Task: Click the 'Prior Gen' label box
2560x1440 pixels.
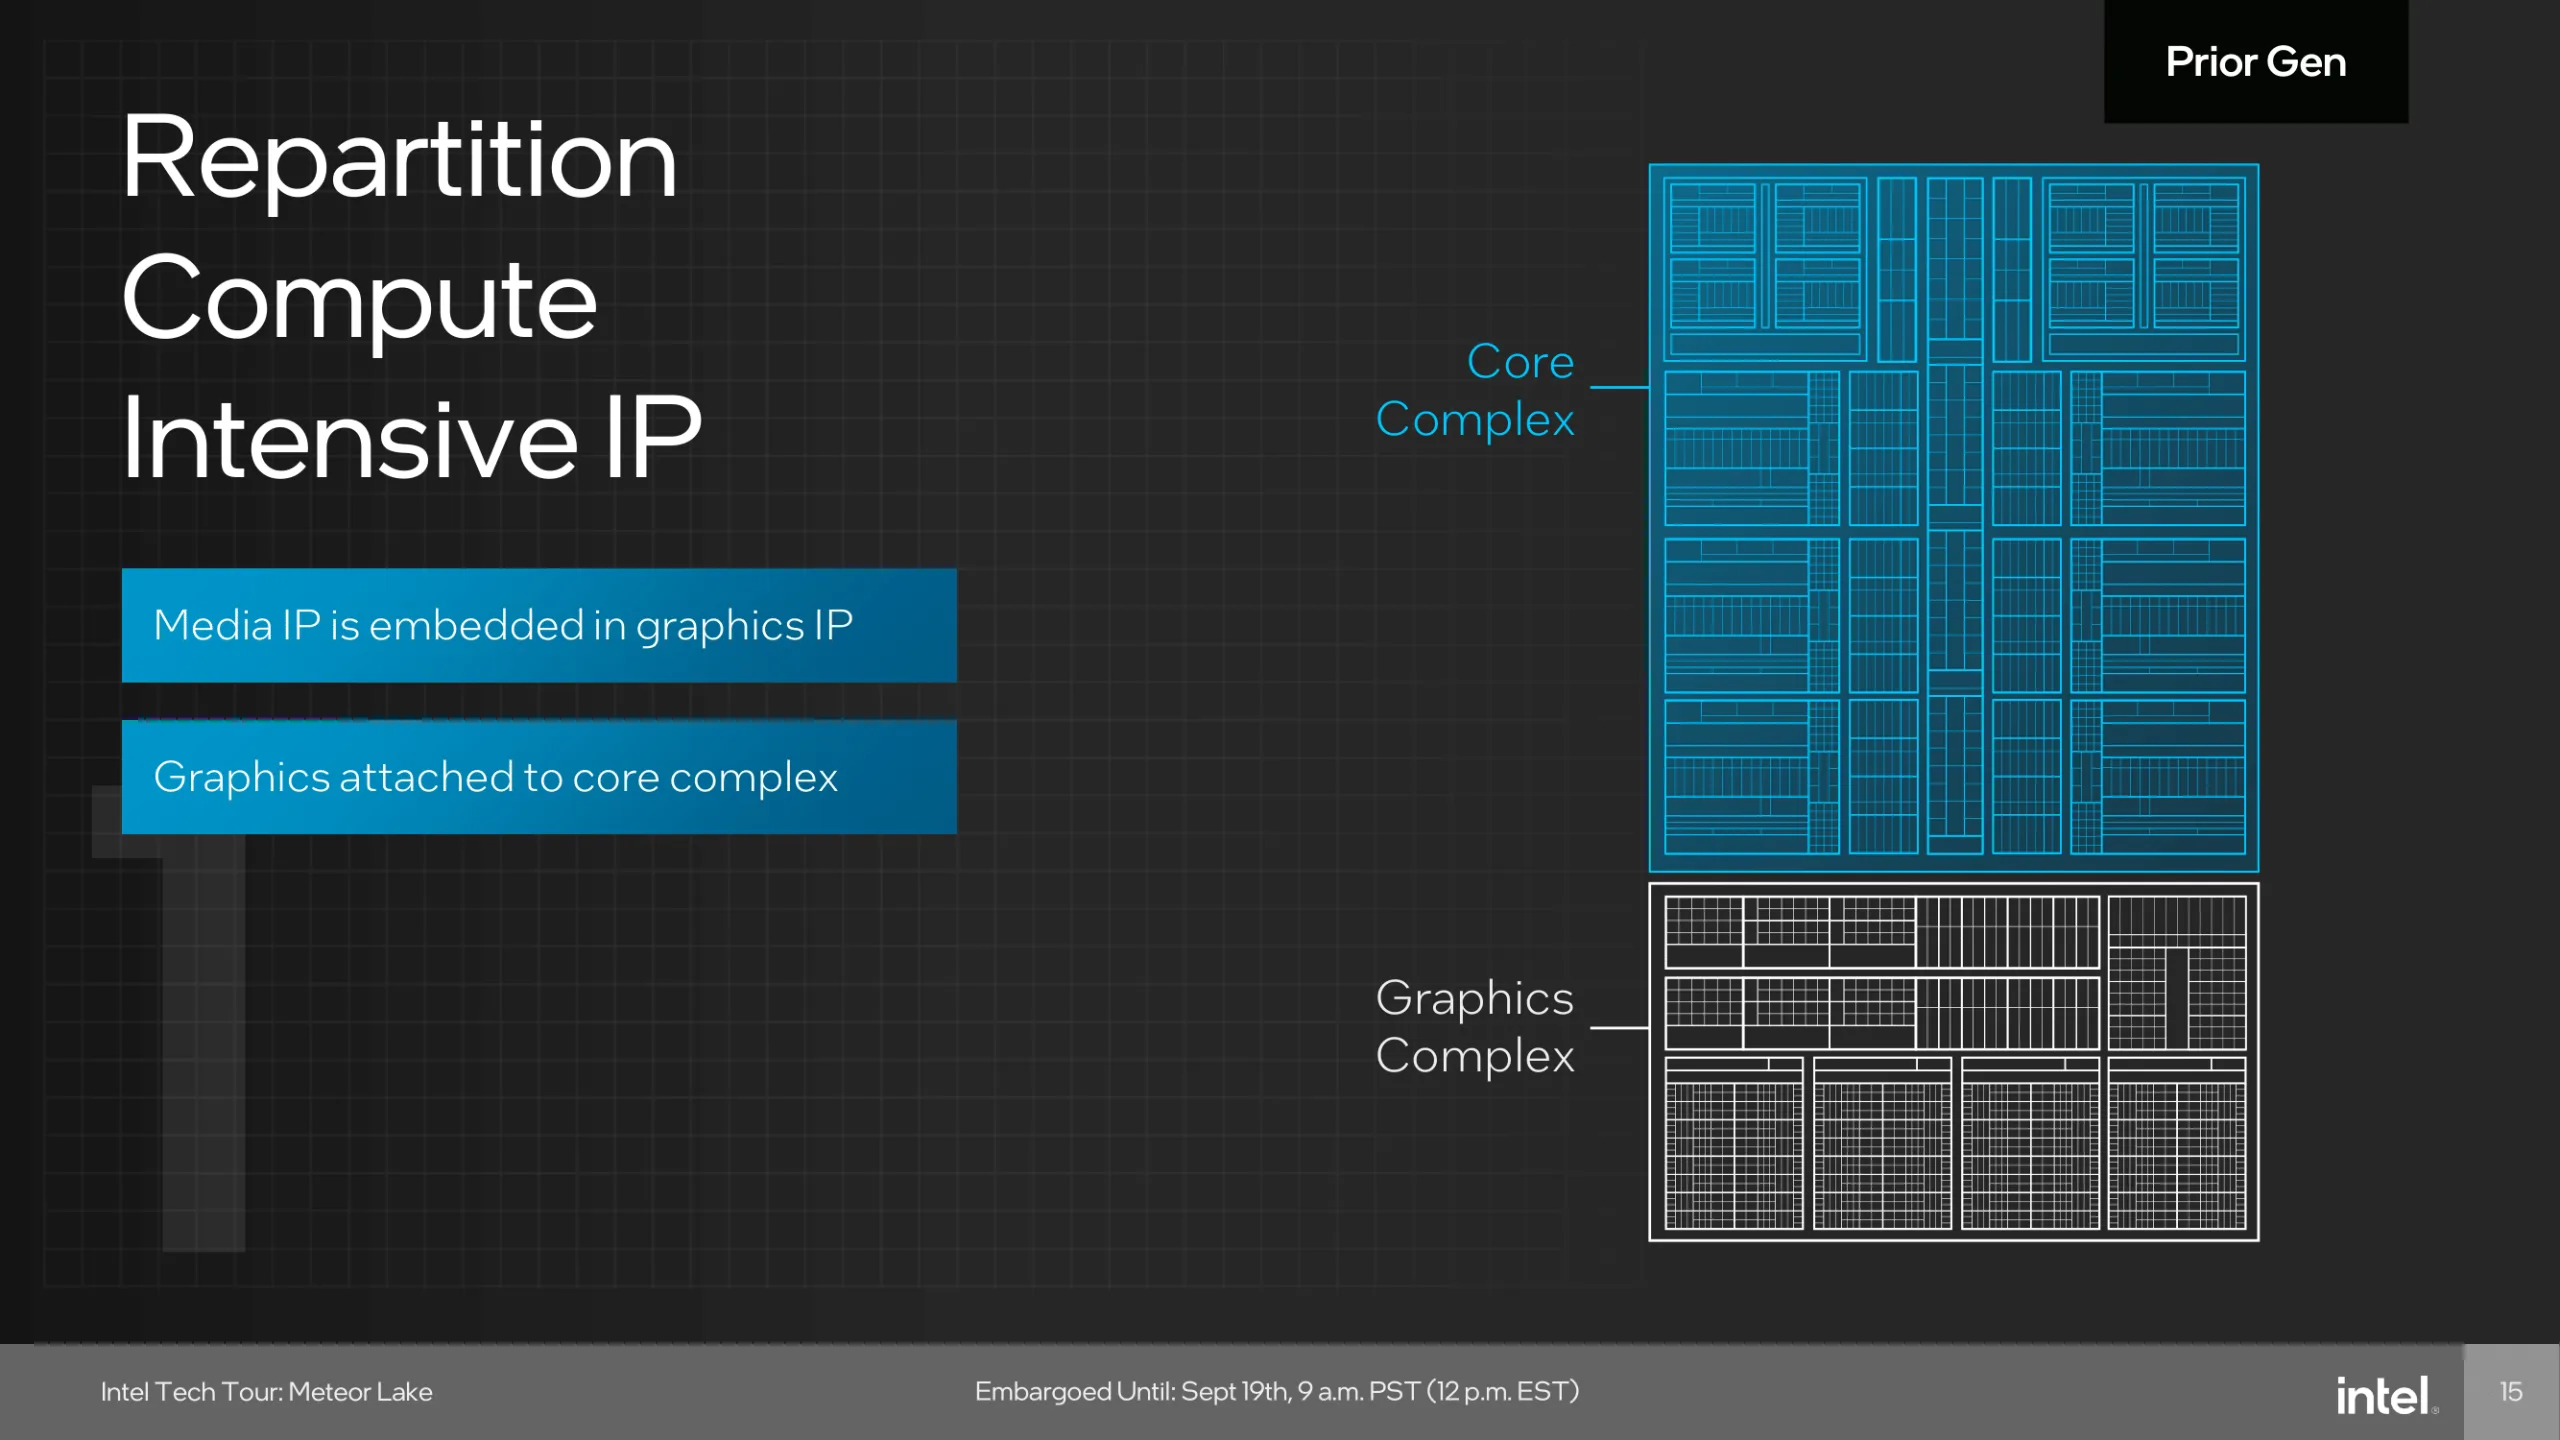Action: coord(2256,61)
